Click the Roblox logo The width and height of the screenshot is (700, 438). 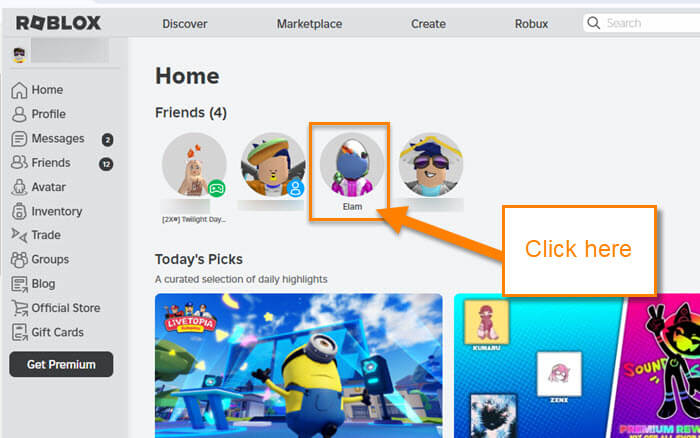tap(58, 23)
